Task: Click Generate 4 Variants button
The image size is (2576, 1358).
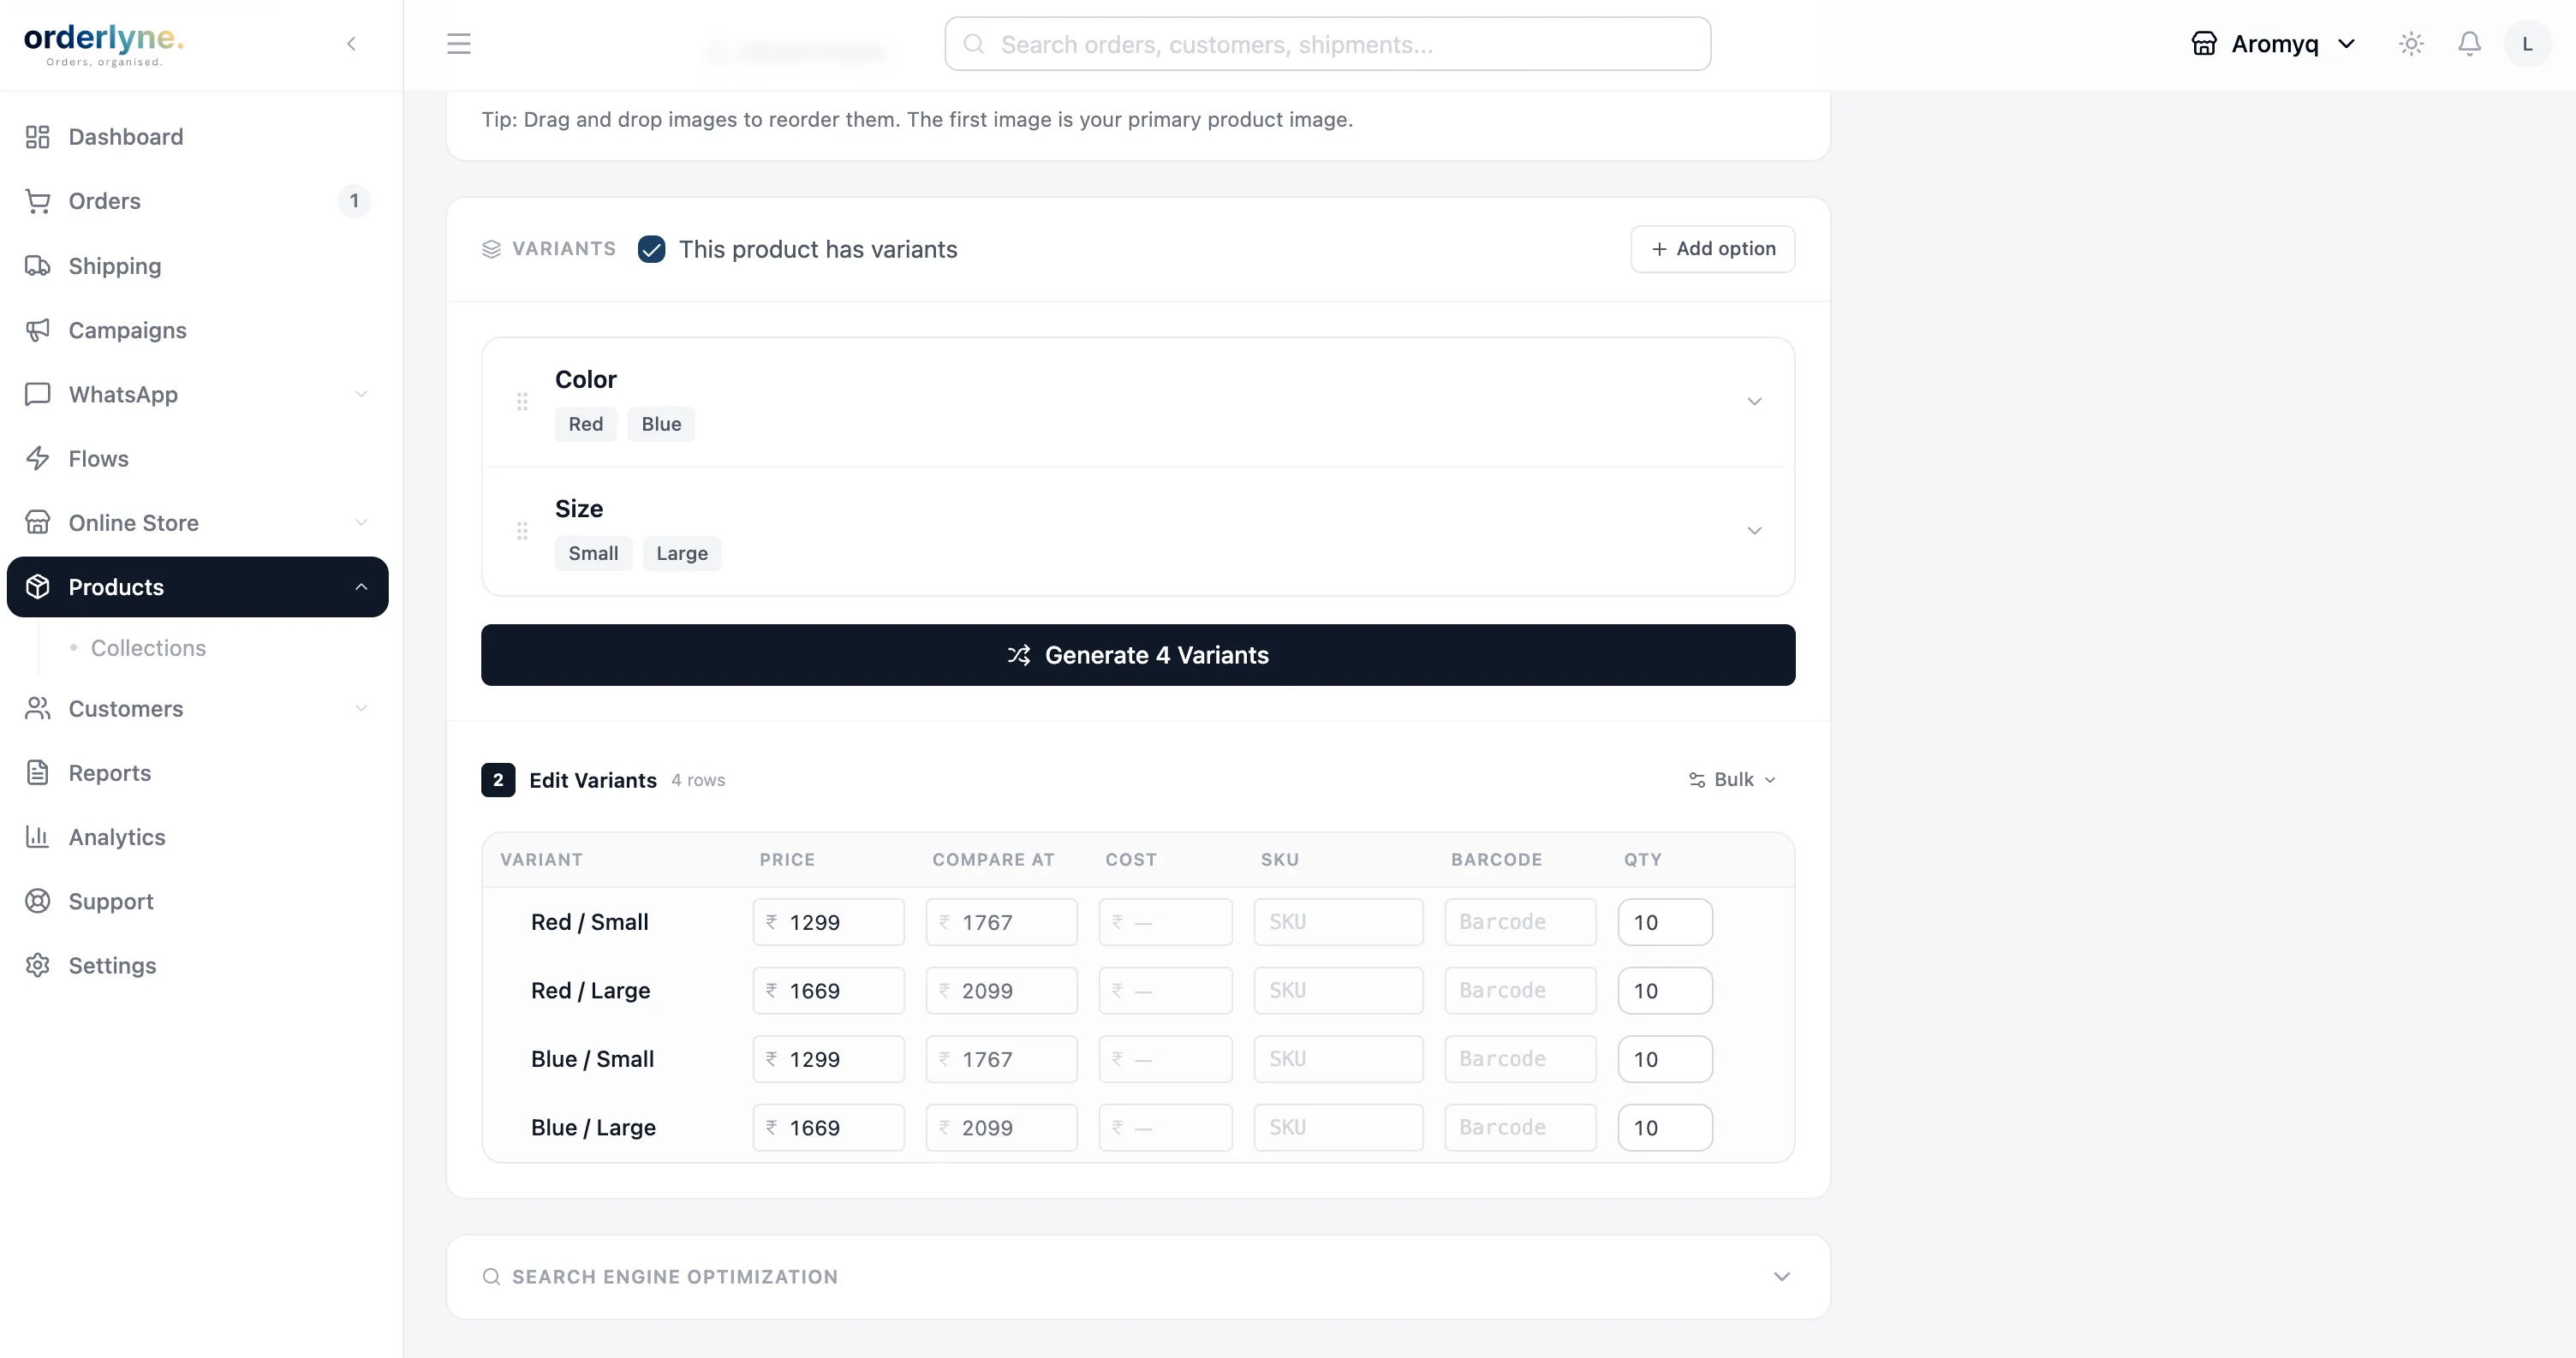Action: [x=1138, y=655]
